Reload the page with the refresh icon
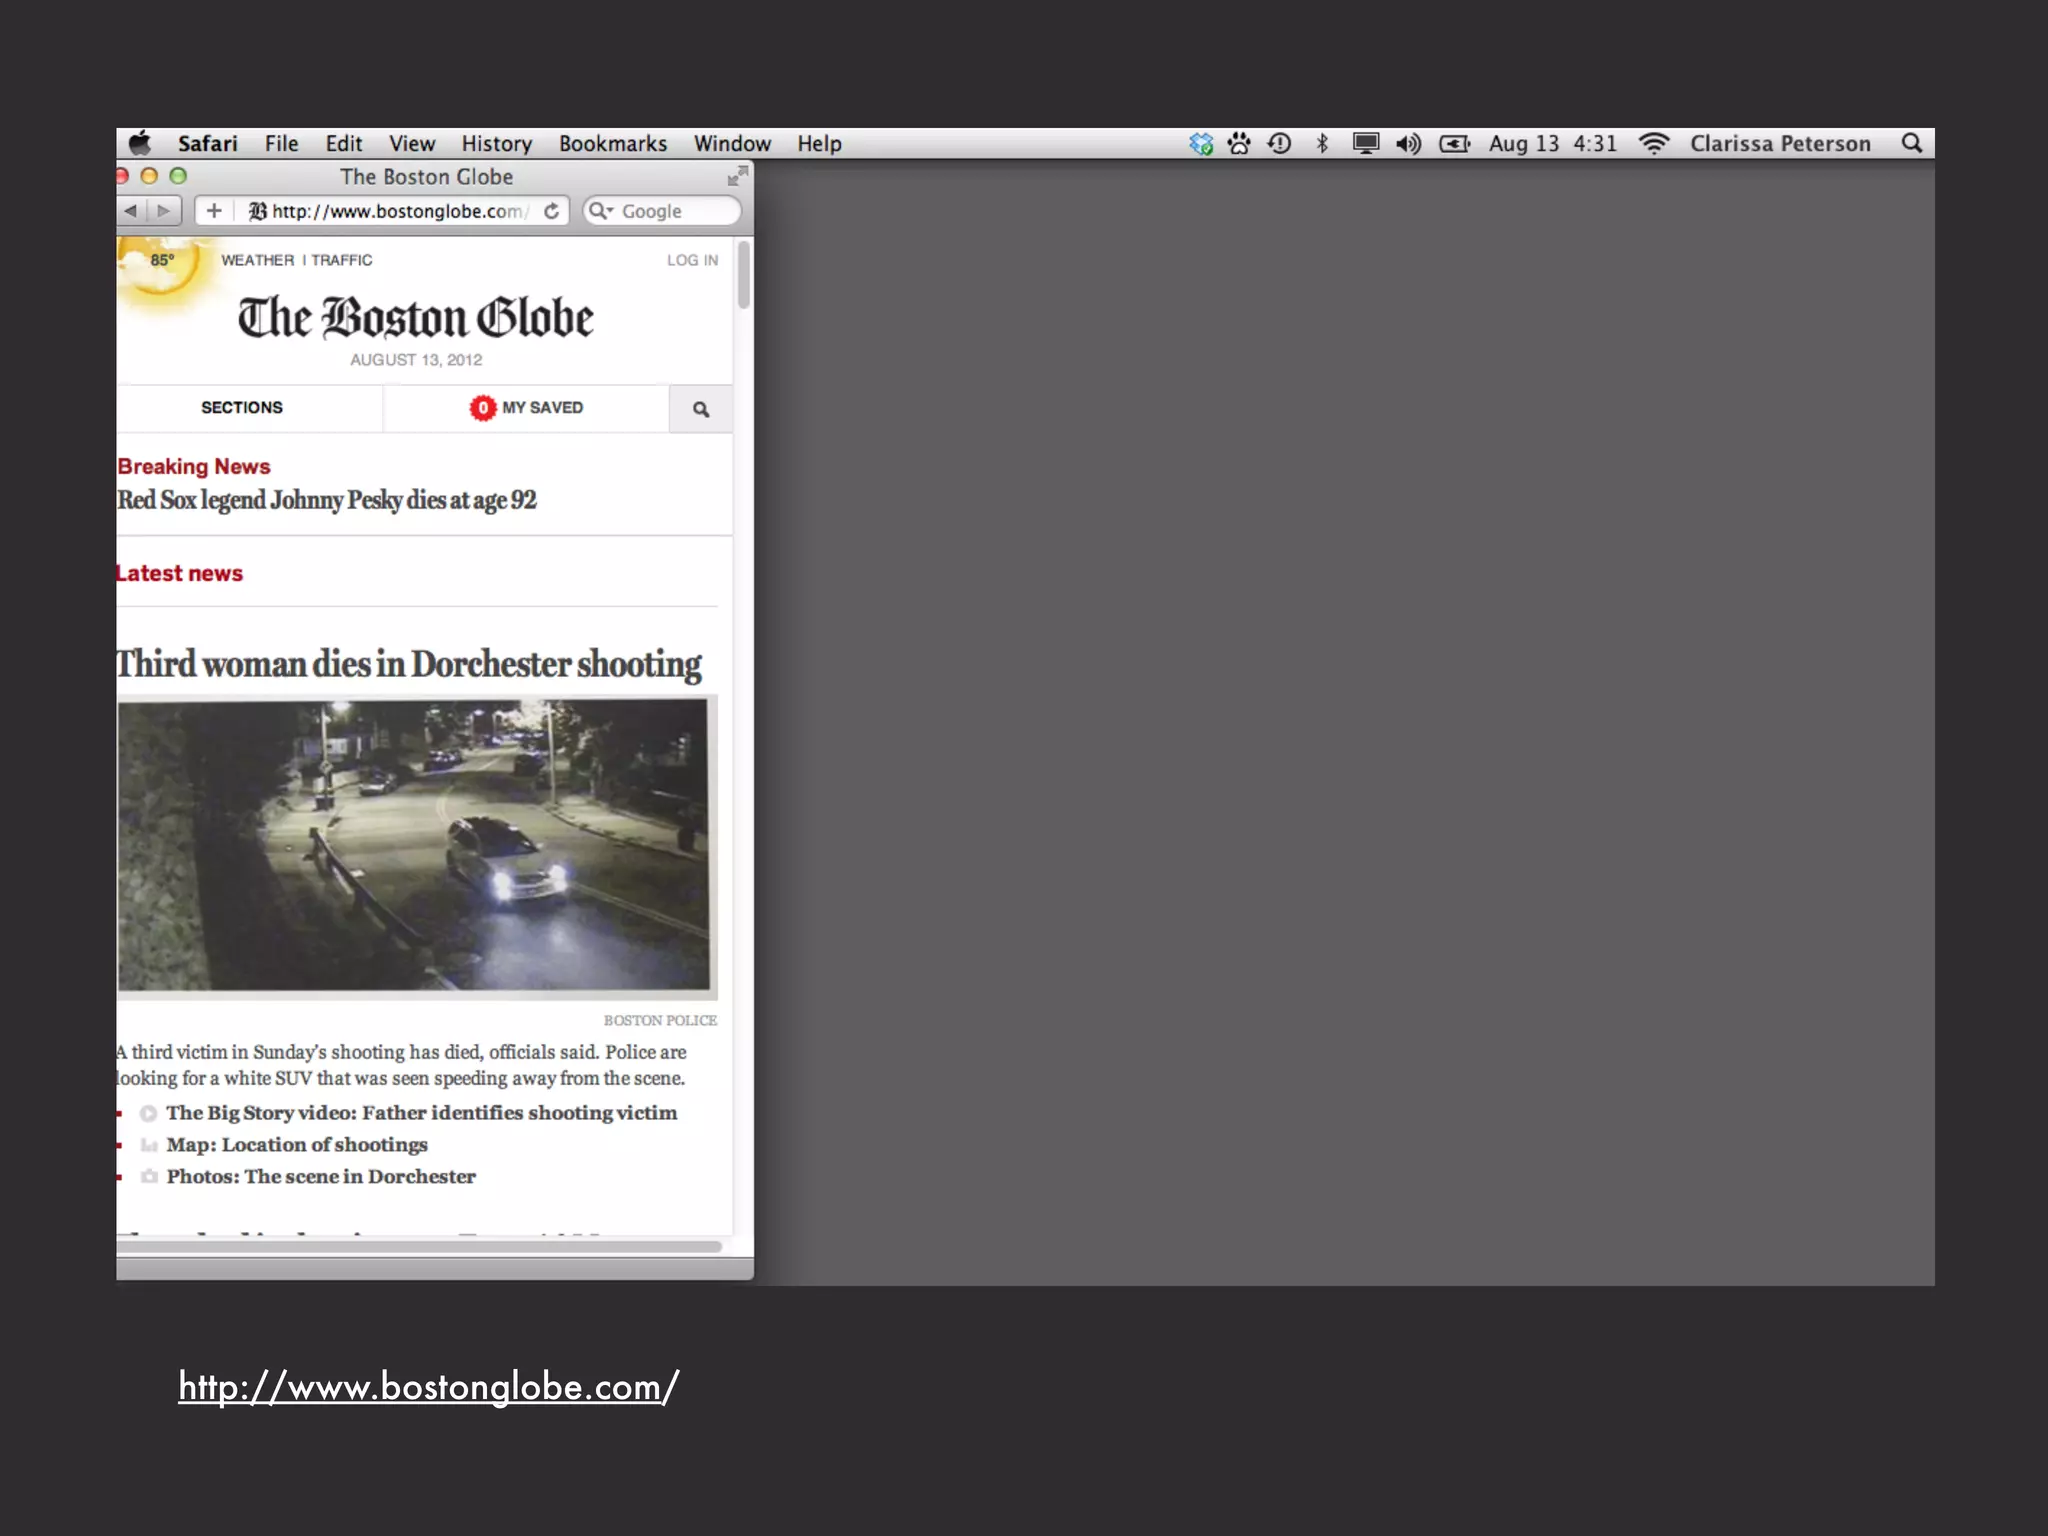The width and height of the screenshot is (2048, 1536). tap(552, 210)
